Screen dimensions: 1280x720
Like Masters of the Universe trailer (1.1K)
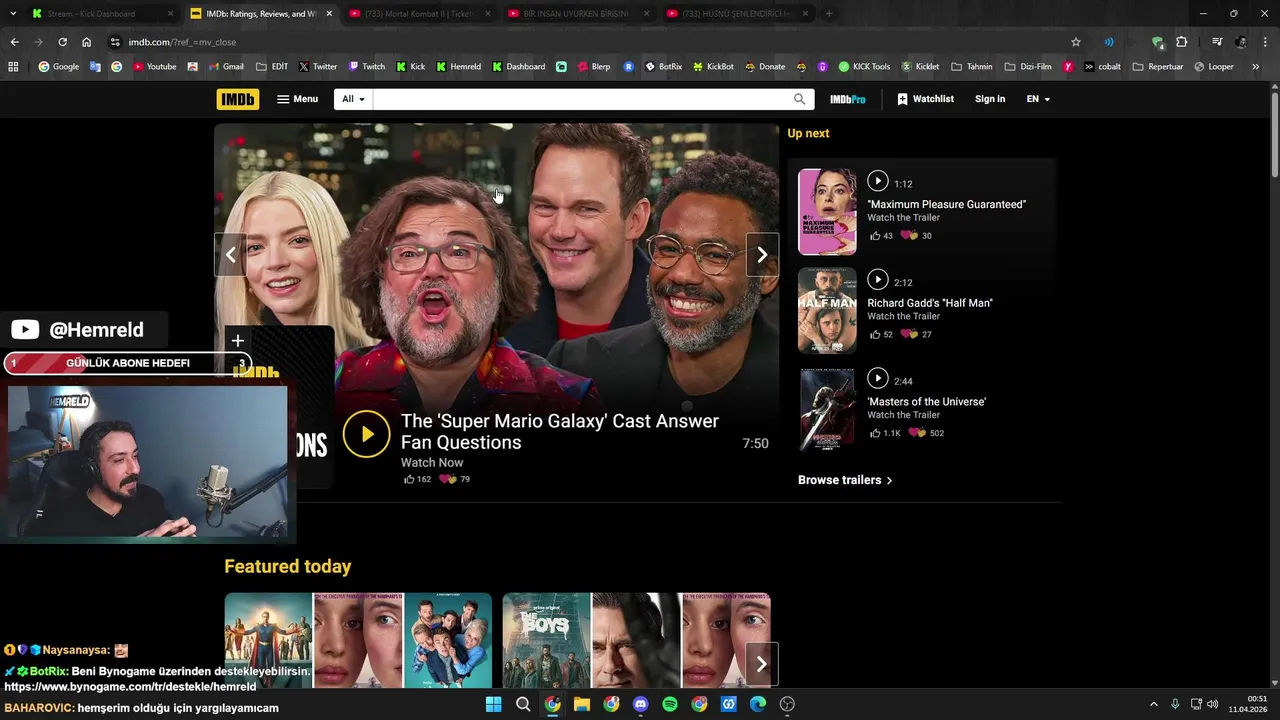tap(885, 433)
